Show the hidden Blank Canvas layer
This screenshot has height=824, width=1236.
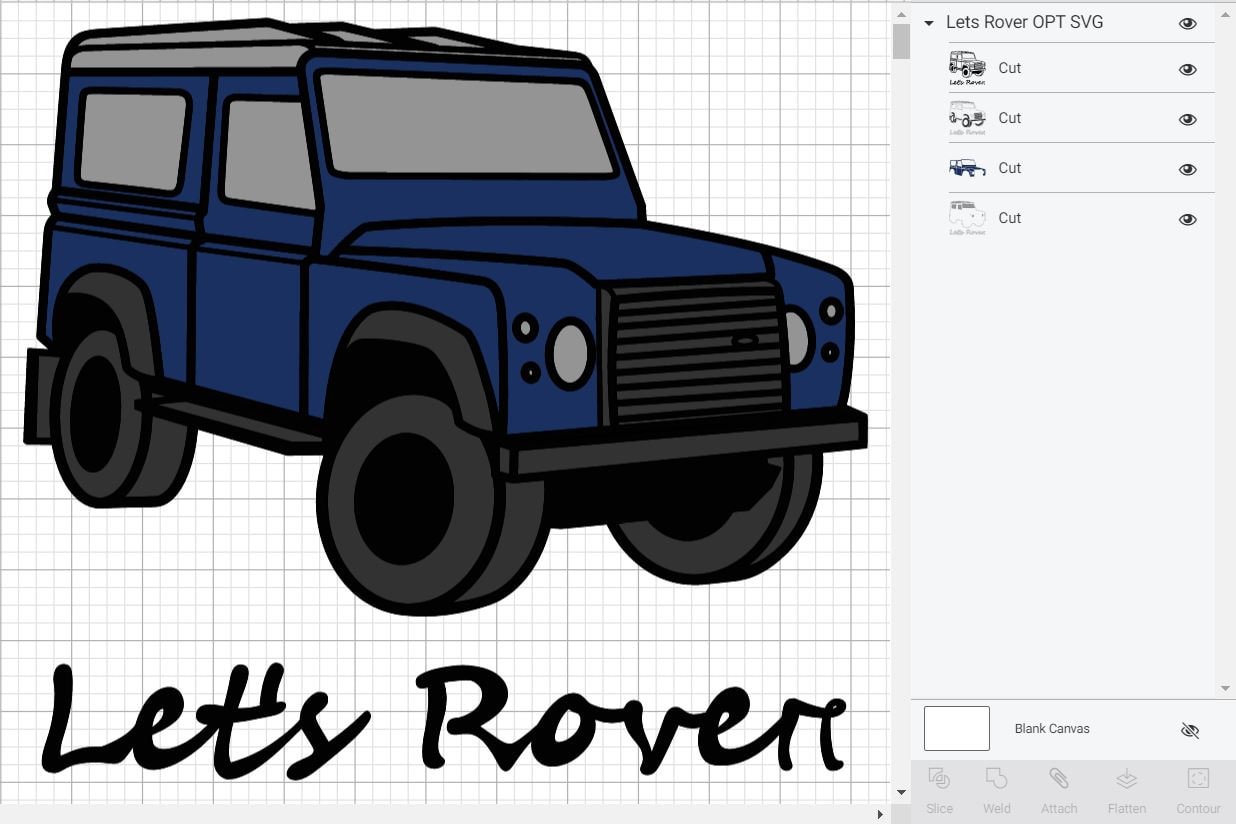click(1190, 730)
